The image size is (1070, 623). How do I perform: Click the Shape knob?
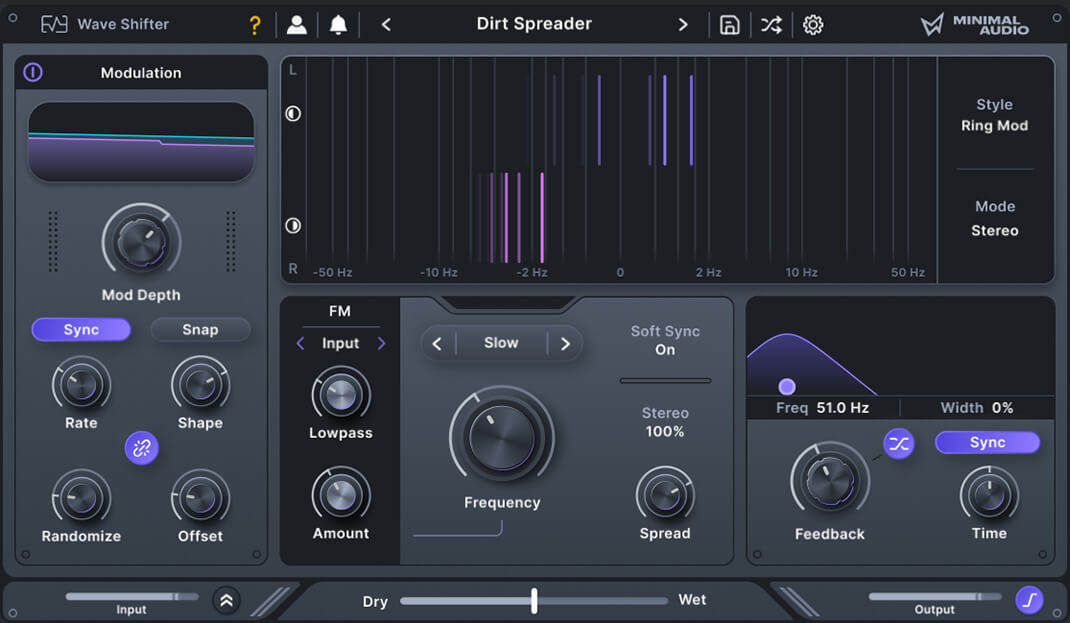200,385
